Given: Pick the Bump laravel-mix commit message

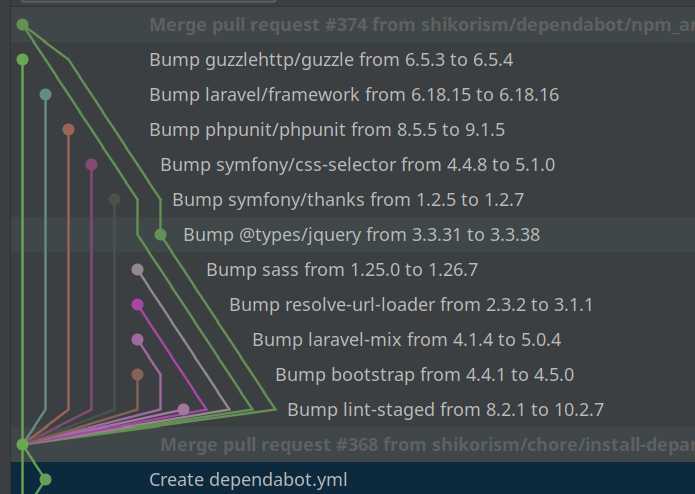Looking at the screenshot, I should 406,340.
